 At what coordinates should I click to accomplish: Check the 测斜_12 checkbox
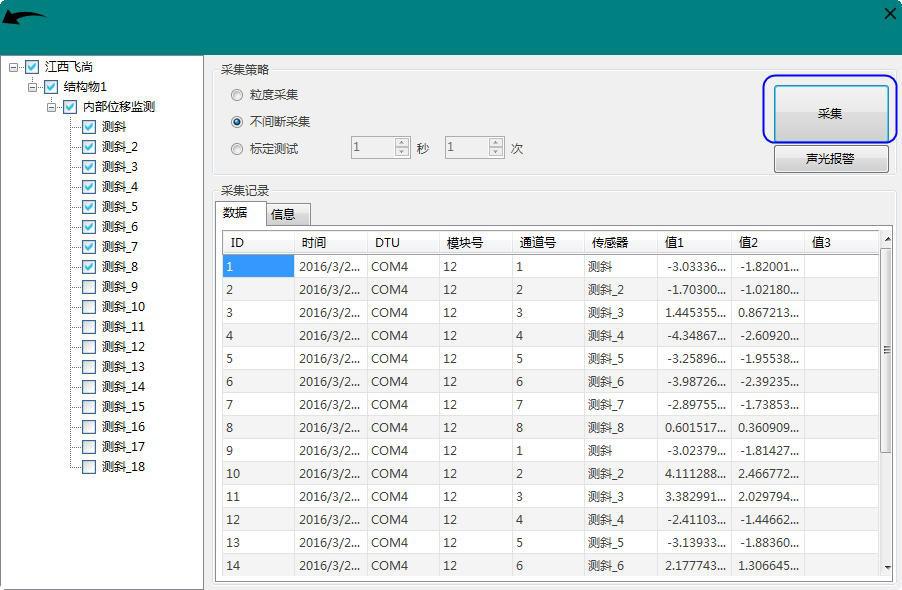click(x=89, y=347)
